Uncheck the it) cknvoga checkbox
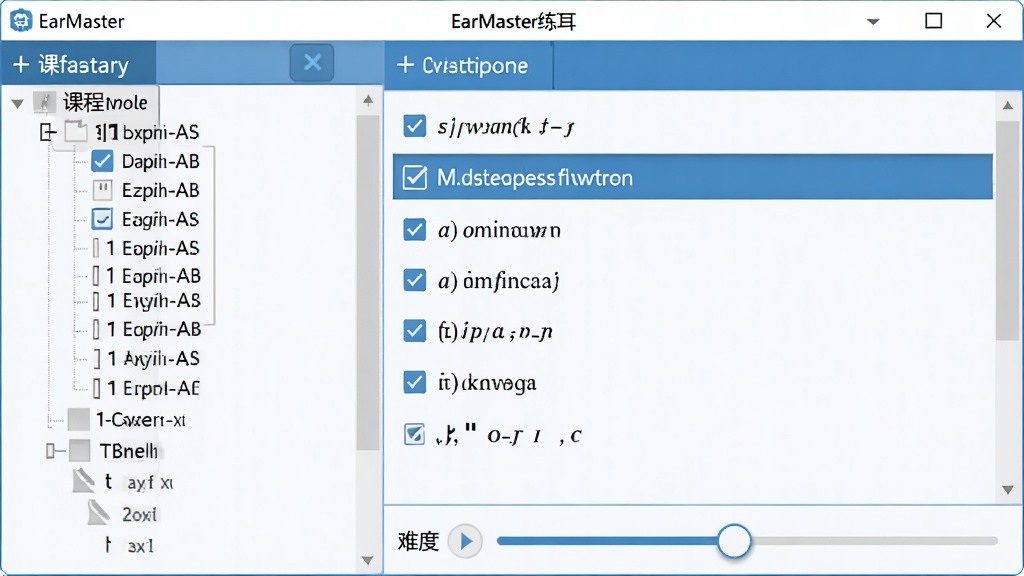This screenshot has width=1024, height=576. click(x=415, y=382)
